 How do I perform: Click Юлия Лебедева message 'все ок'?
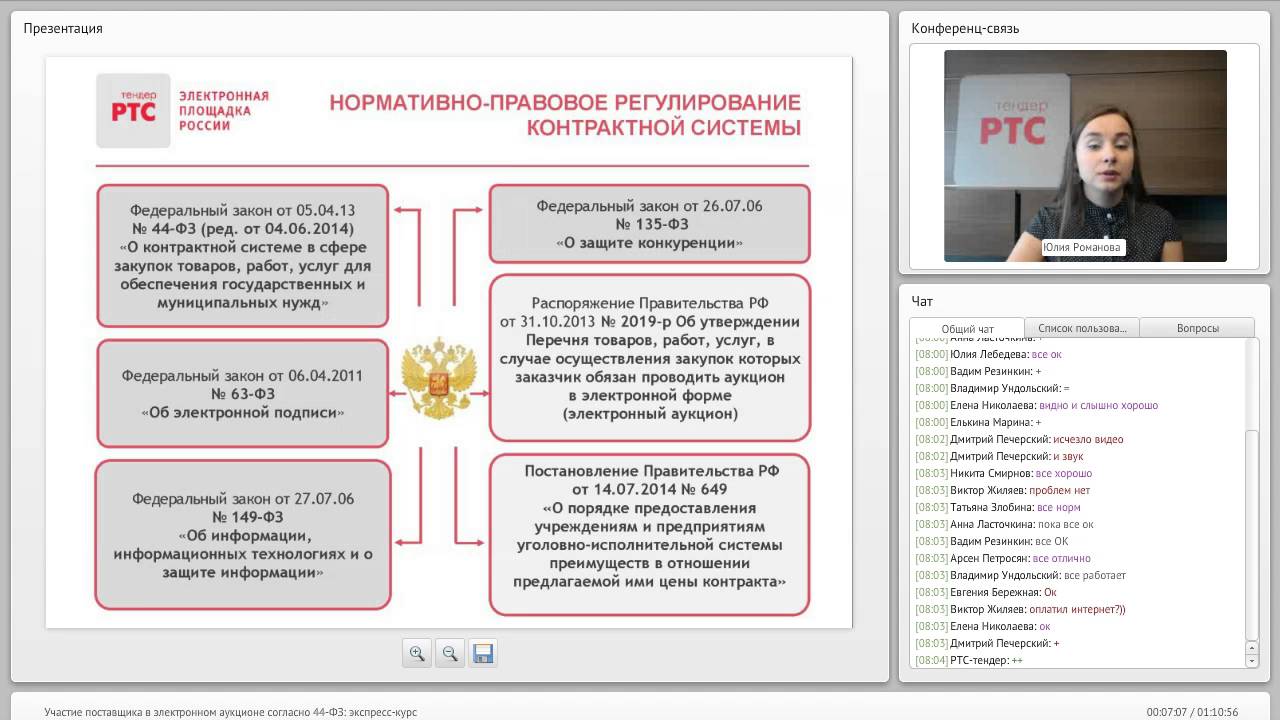1047,354
